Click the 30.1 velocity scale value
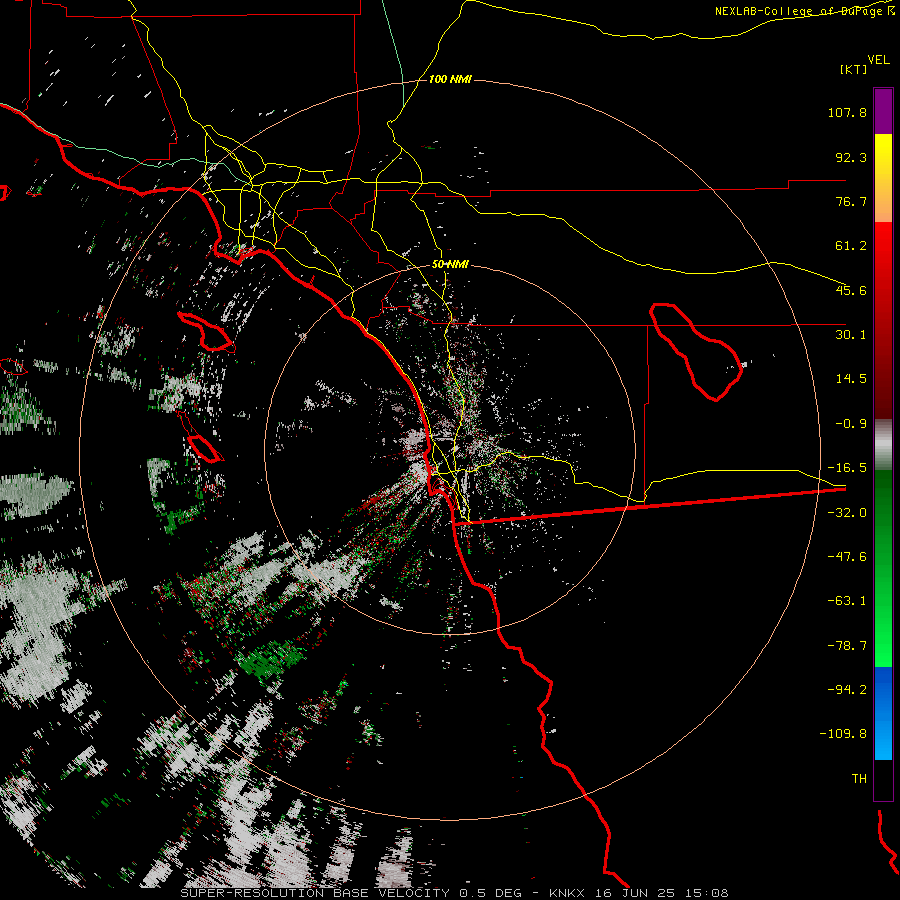 851,335
